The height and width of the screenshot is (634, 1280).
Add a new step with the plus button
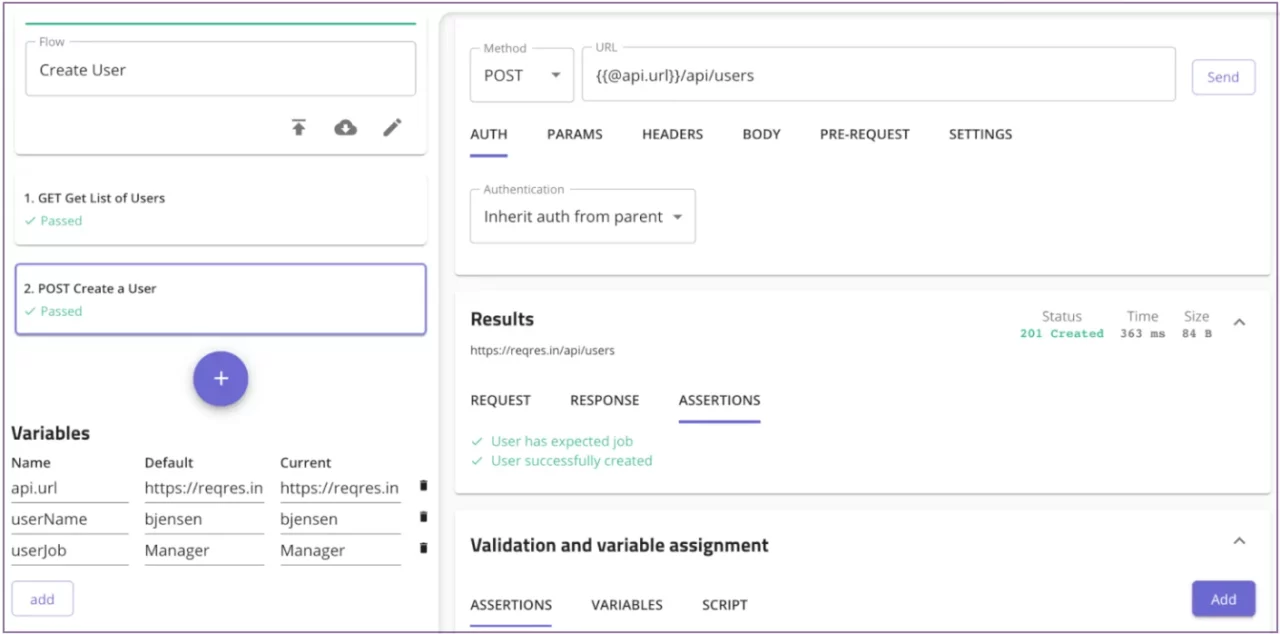(220, 378)
